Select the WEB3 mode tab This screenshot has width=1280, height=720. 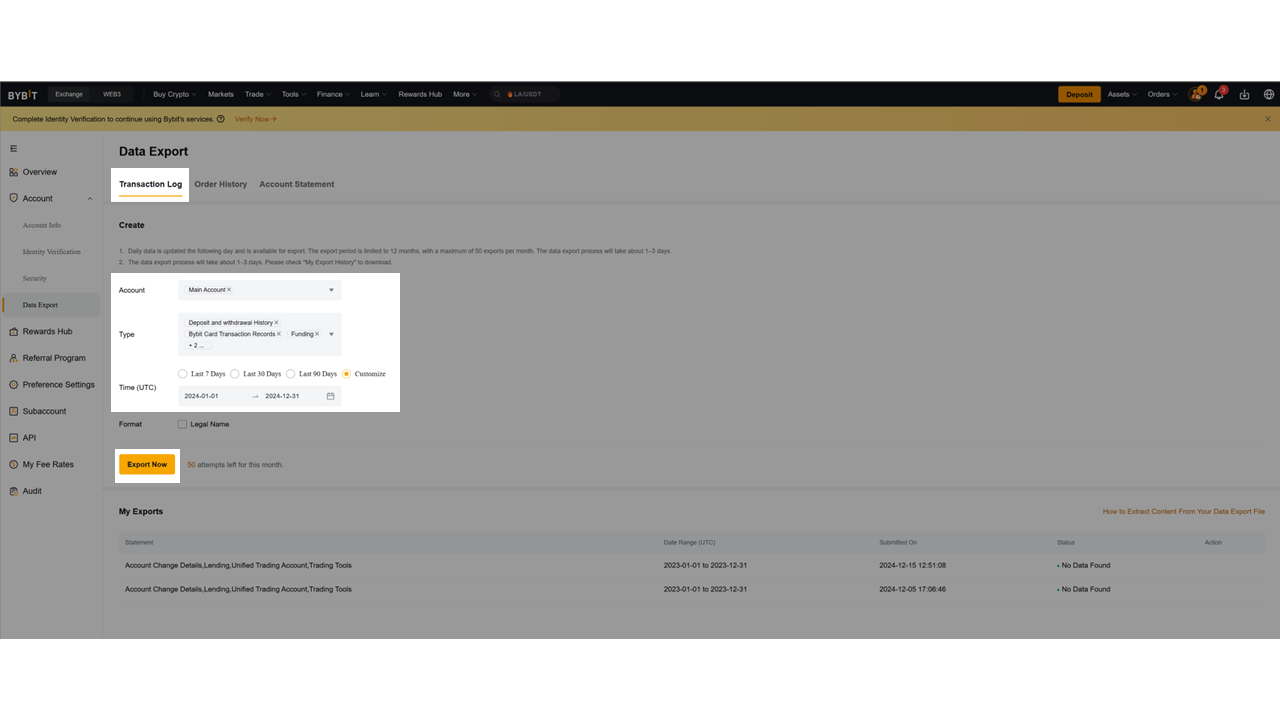112,95
